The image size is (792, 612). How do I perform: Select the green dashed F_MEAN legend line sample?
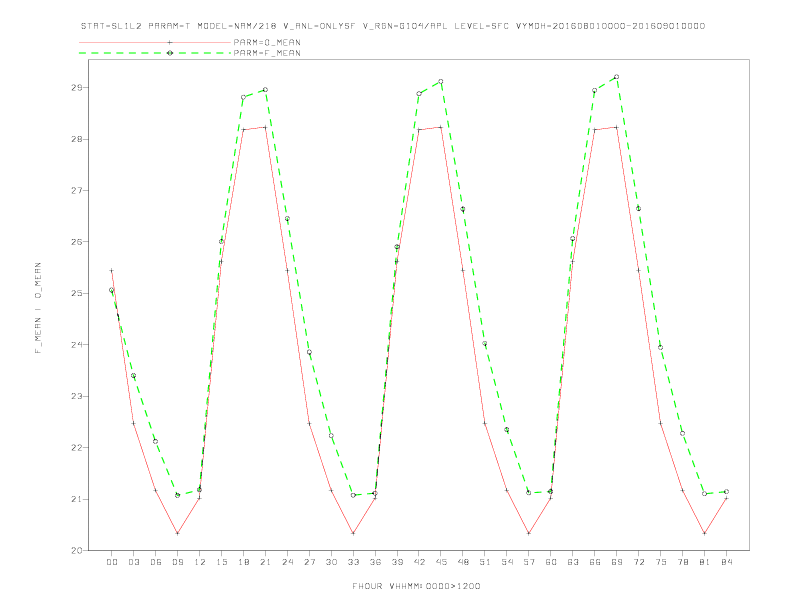[x=155, y=53]
